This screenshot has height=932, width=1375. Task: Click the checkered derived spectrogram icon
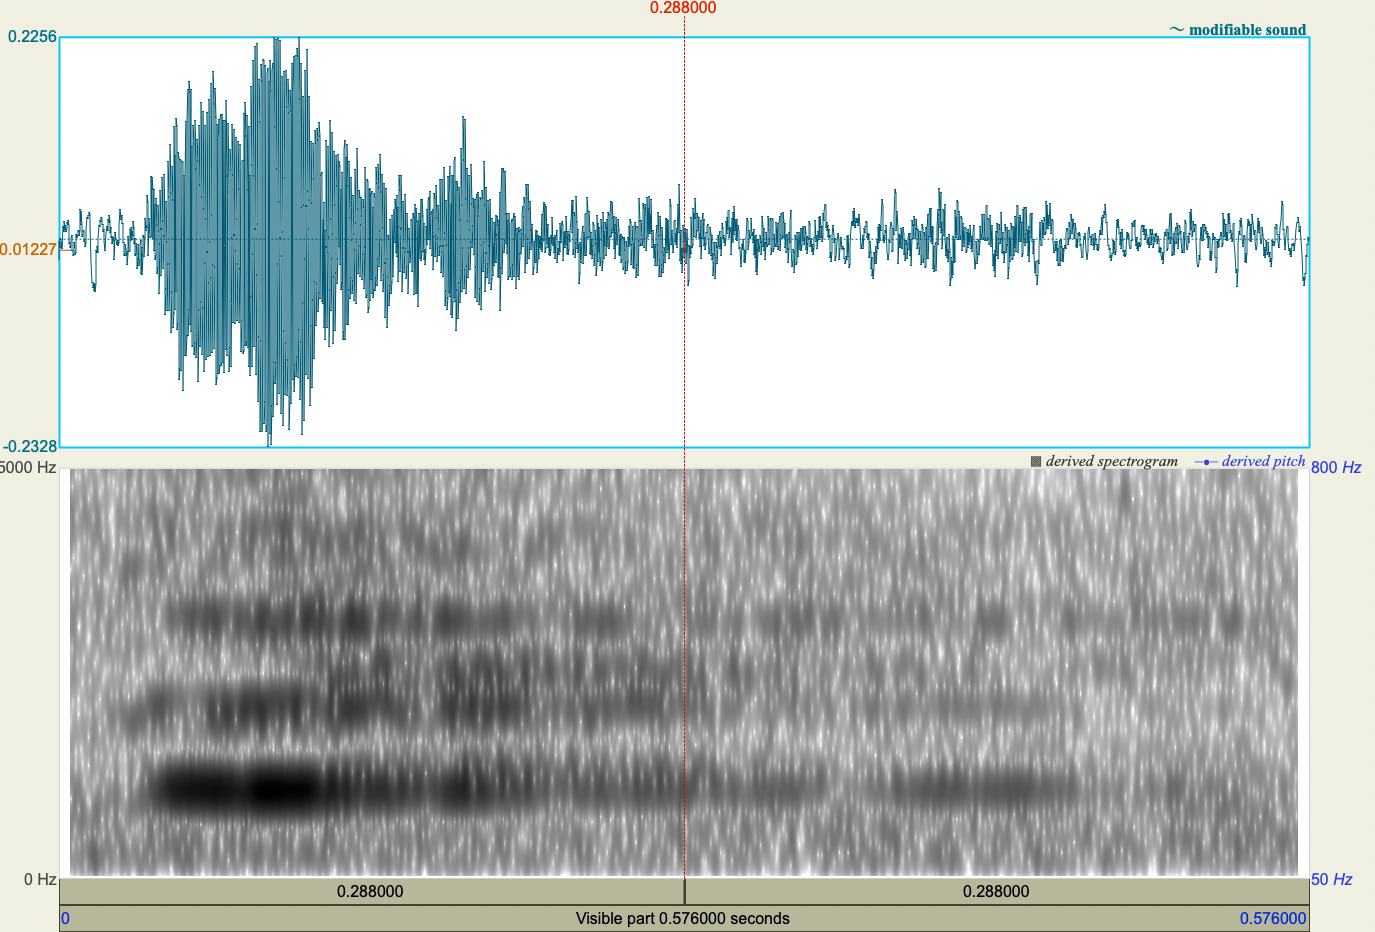1036,461
